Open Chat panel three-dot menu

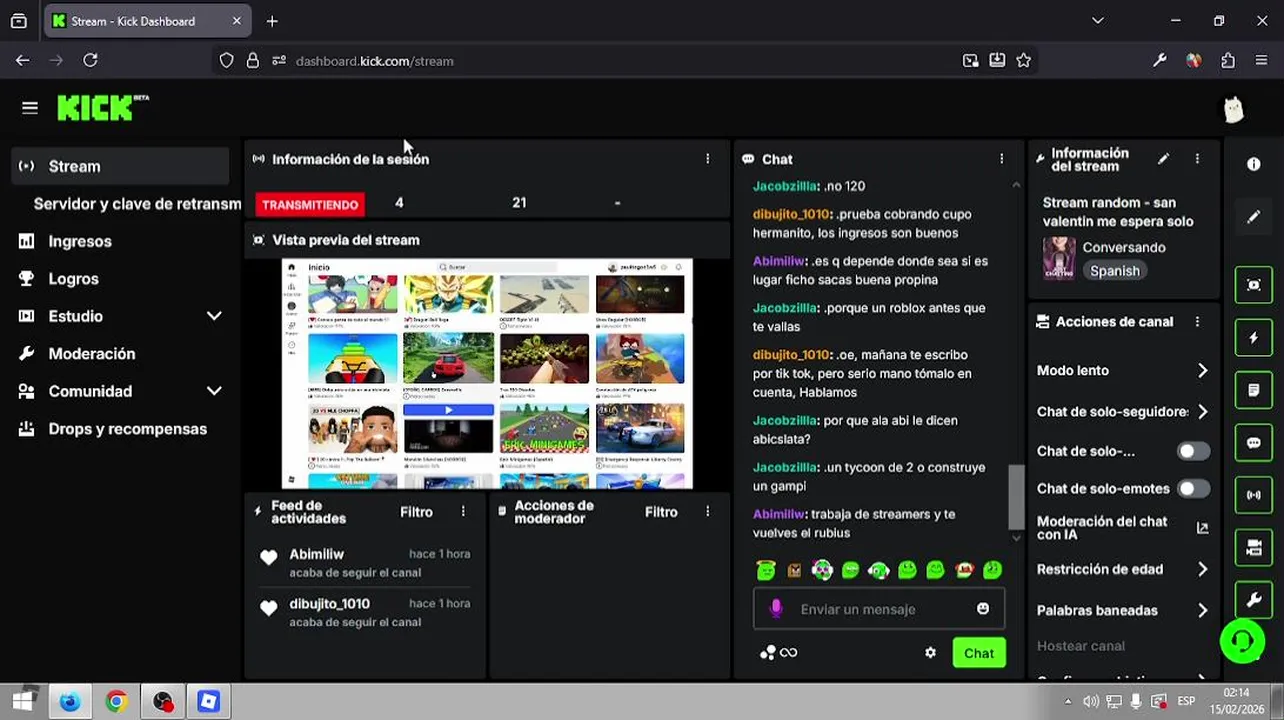click(x=1001, y=159)
